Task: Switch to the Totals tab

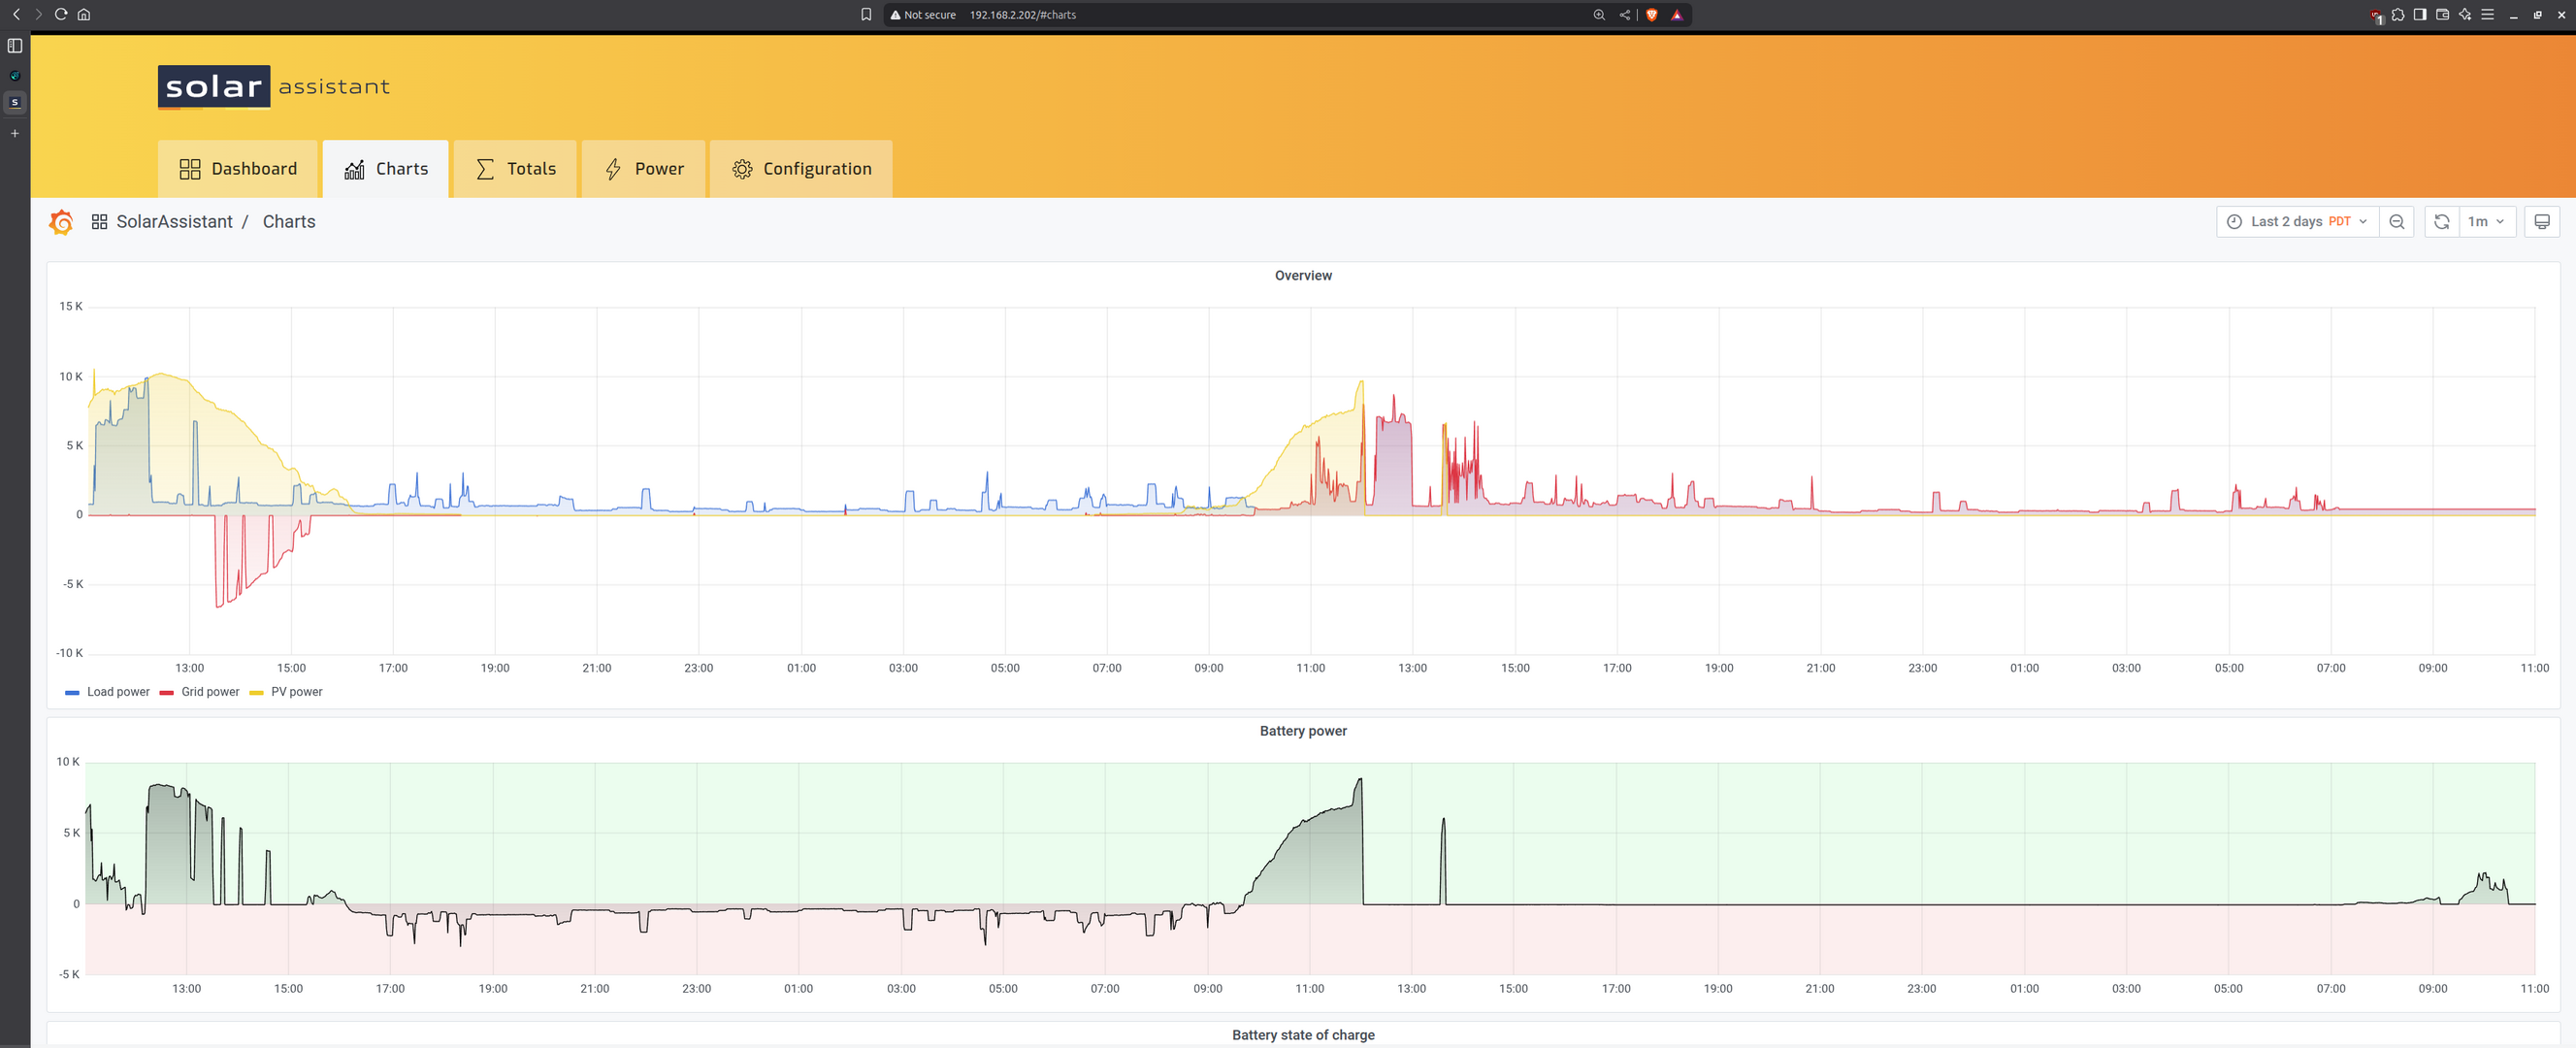Action: coord(515,169)
